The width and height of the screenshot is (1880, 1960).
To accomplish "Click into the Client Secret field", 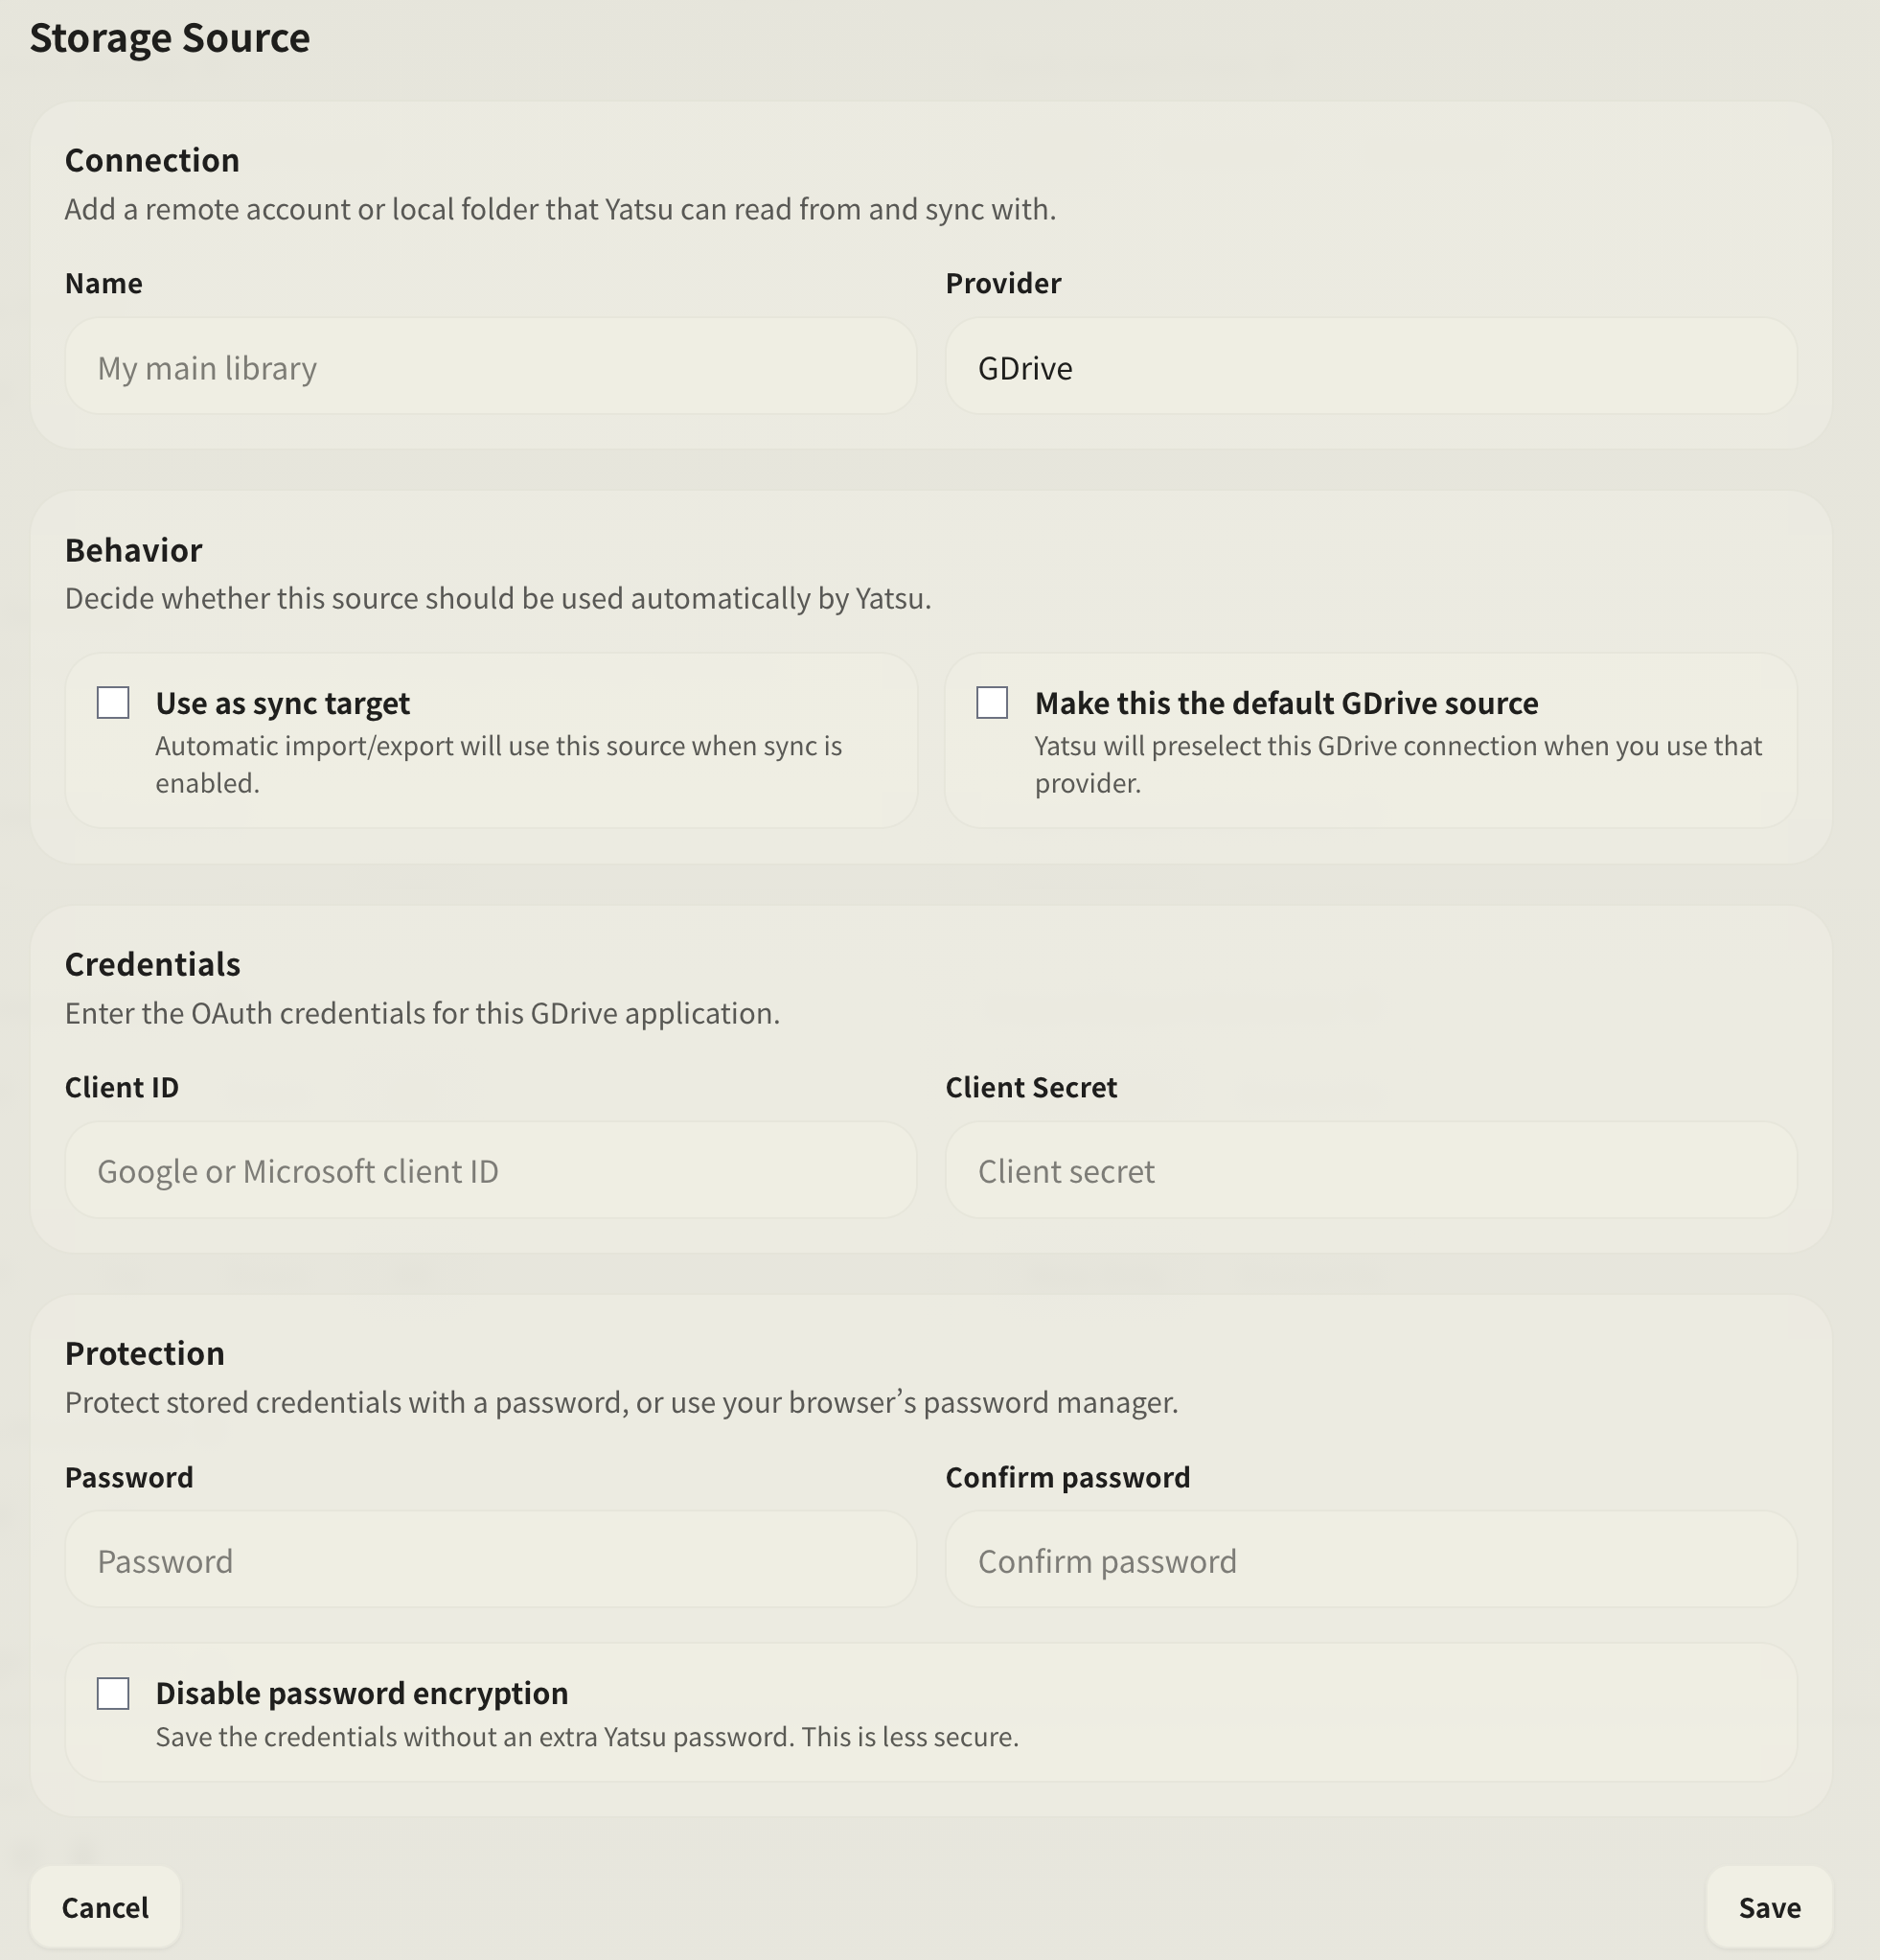I will (1370, 1170).
